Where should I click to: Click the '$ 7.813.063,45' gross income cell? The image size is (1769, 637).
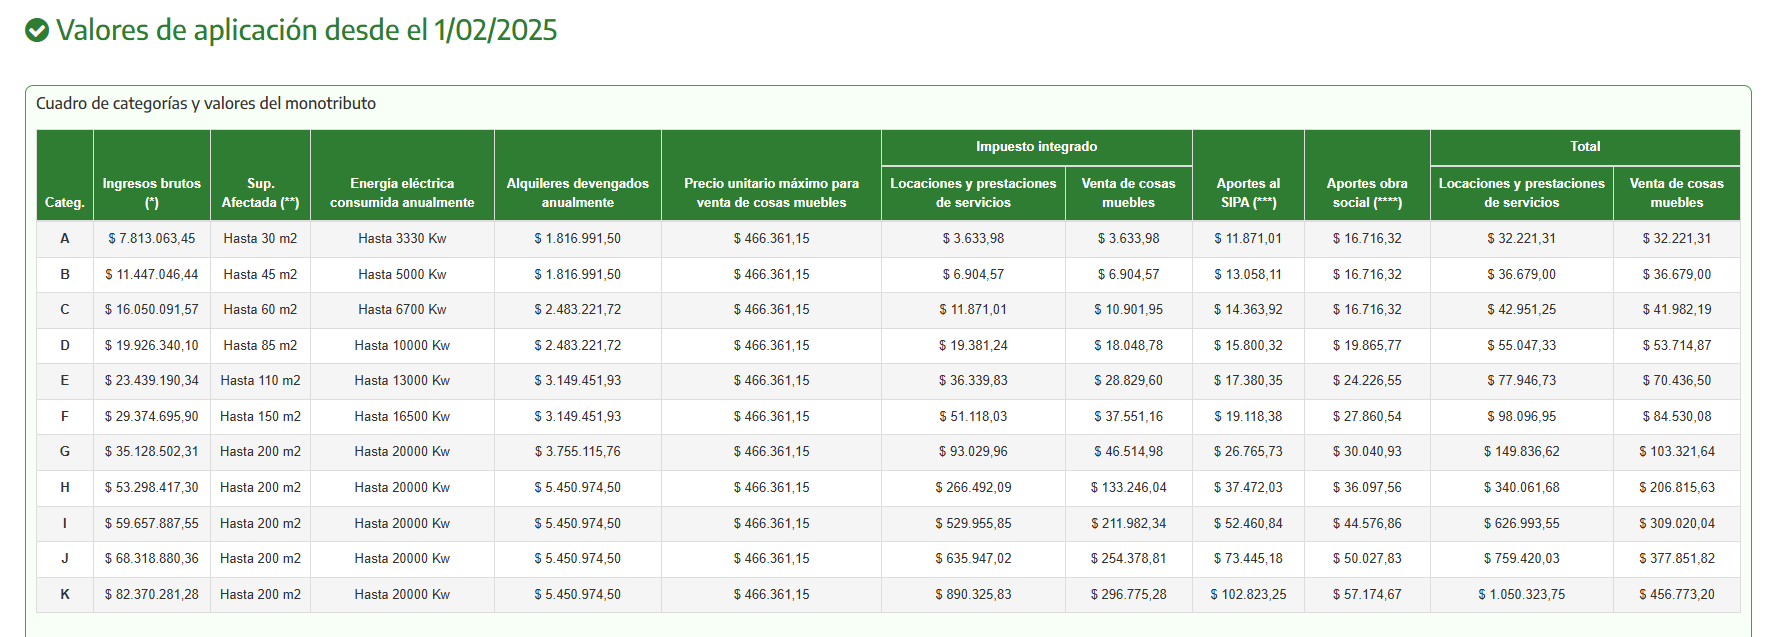click(152, 238)
